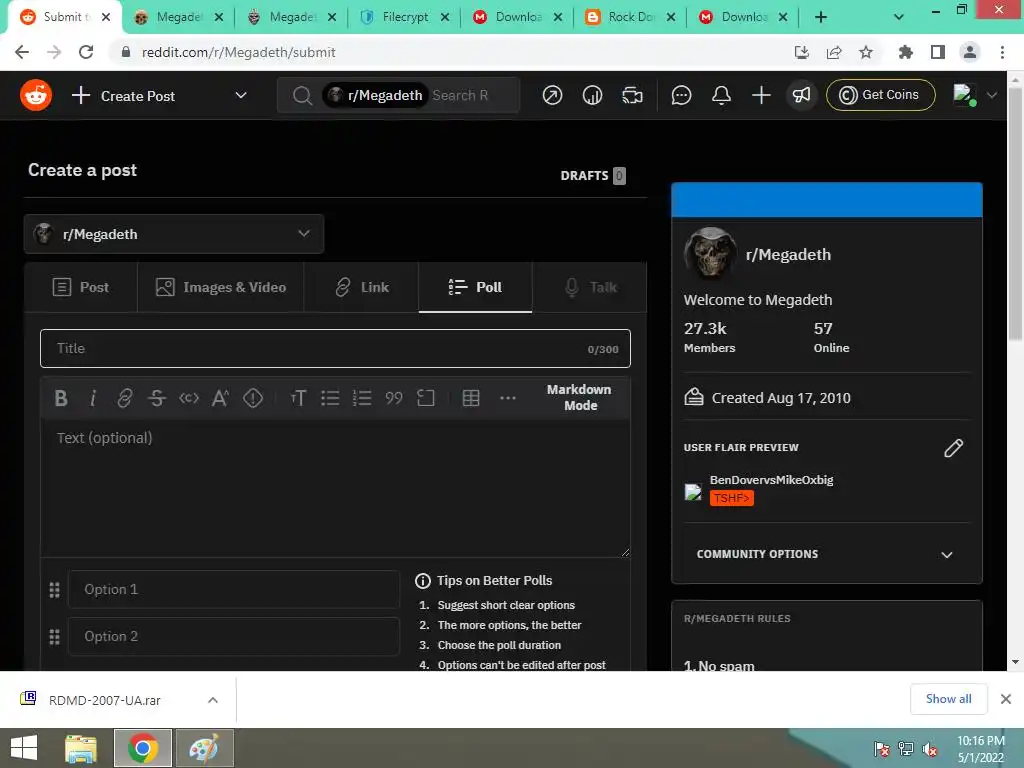This screenshot has height=768, width=1024.
Task: Open Drafts list
Action: tap(593, 176)
